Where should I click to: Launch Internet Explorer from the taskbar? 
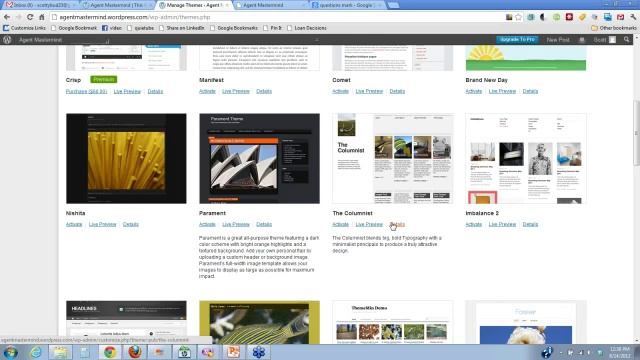coord(36,352)
